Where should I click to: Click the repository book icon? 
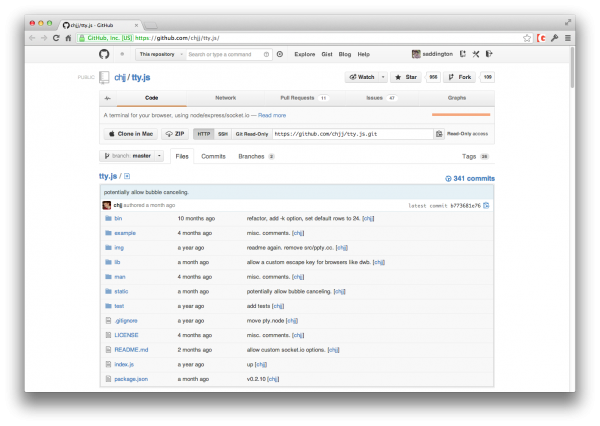click(104, 77)
